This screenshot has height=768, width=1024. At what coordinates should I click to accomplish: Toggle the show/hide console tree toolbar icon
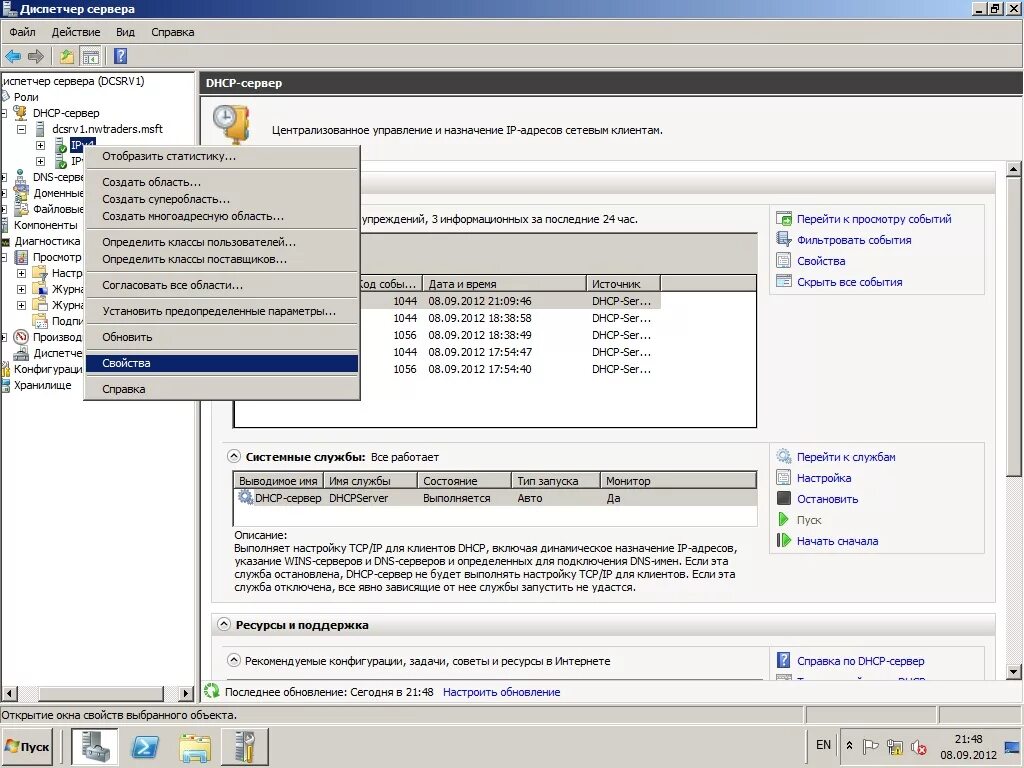coord(90,57)
